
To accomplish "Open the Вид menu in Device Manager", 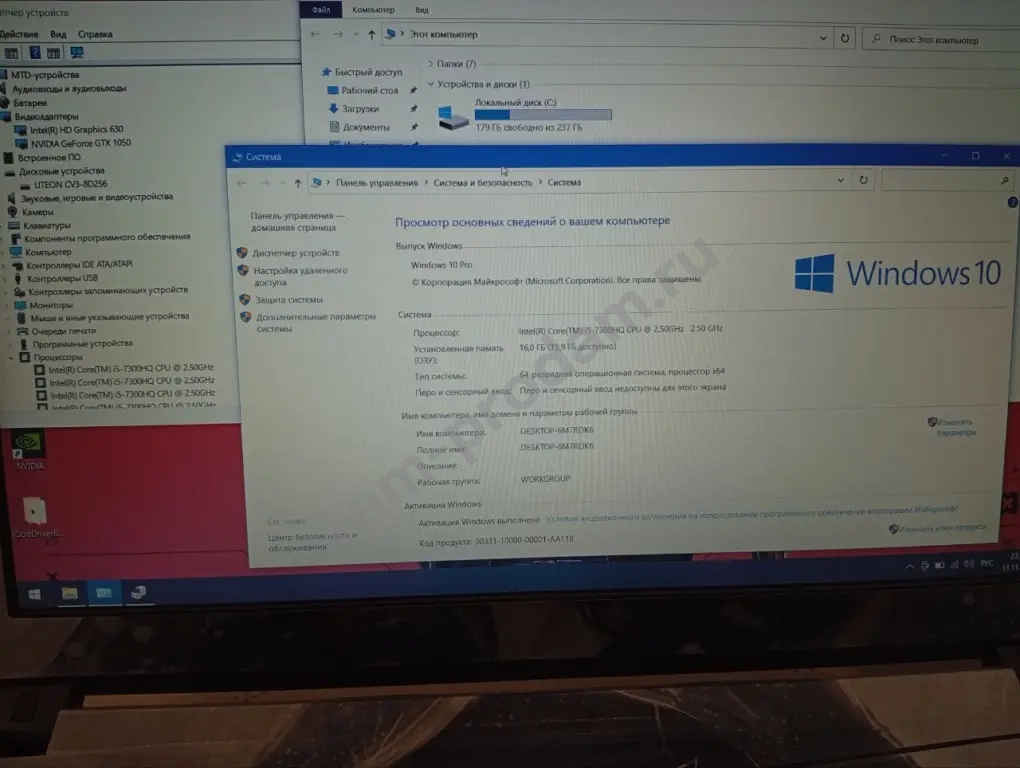I will tap(58, 34).
